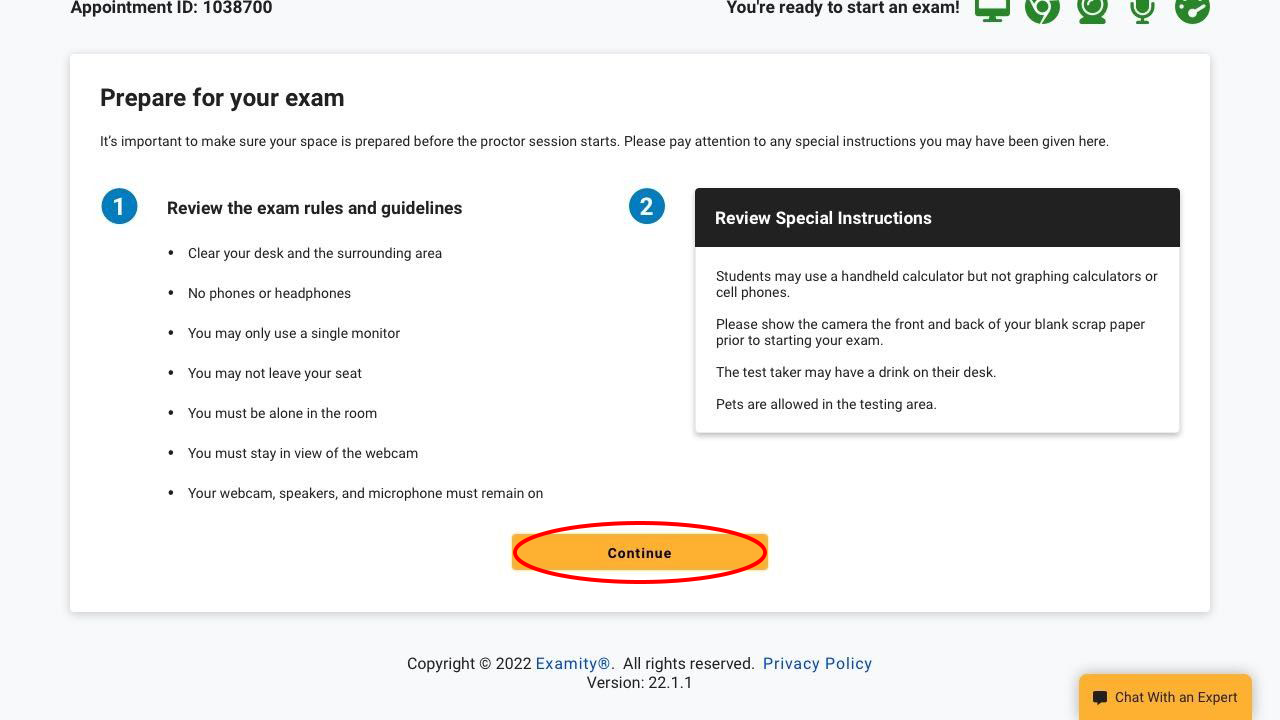Click the blue step 1 circle
1280x720 pixels.
[x=119, y=207]
